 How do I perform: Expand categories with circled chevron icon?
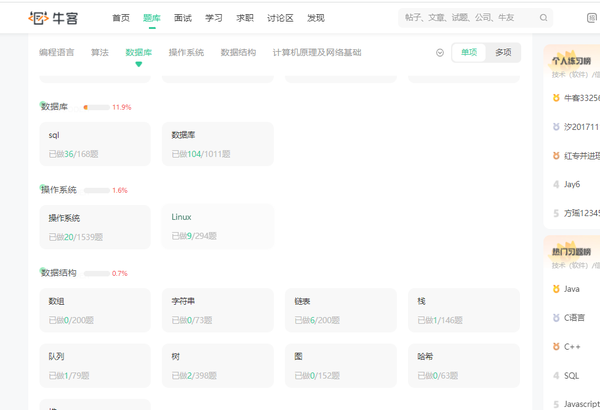point(440,53)
